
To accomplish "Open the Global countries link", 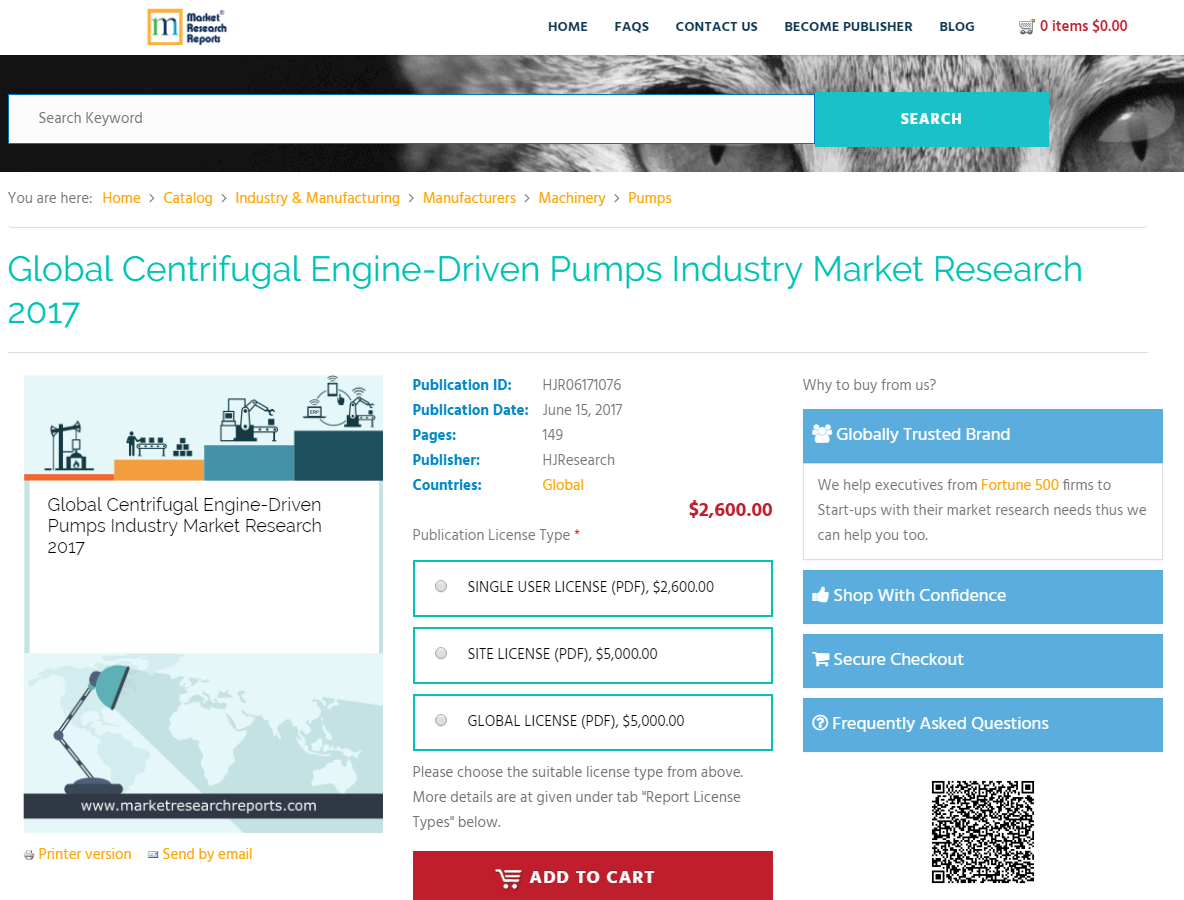I will click(563, 485).
